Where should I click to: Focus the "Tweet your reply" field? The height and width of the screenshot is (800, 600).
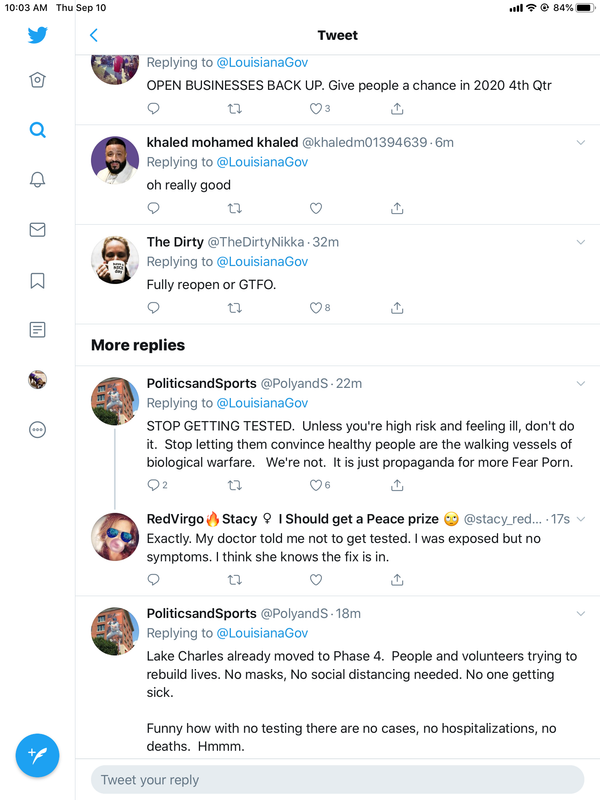[x=337, y=780]
